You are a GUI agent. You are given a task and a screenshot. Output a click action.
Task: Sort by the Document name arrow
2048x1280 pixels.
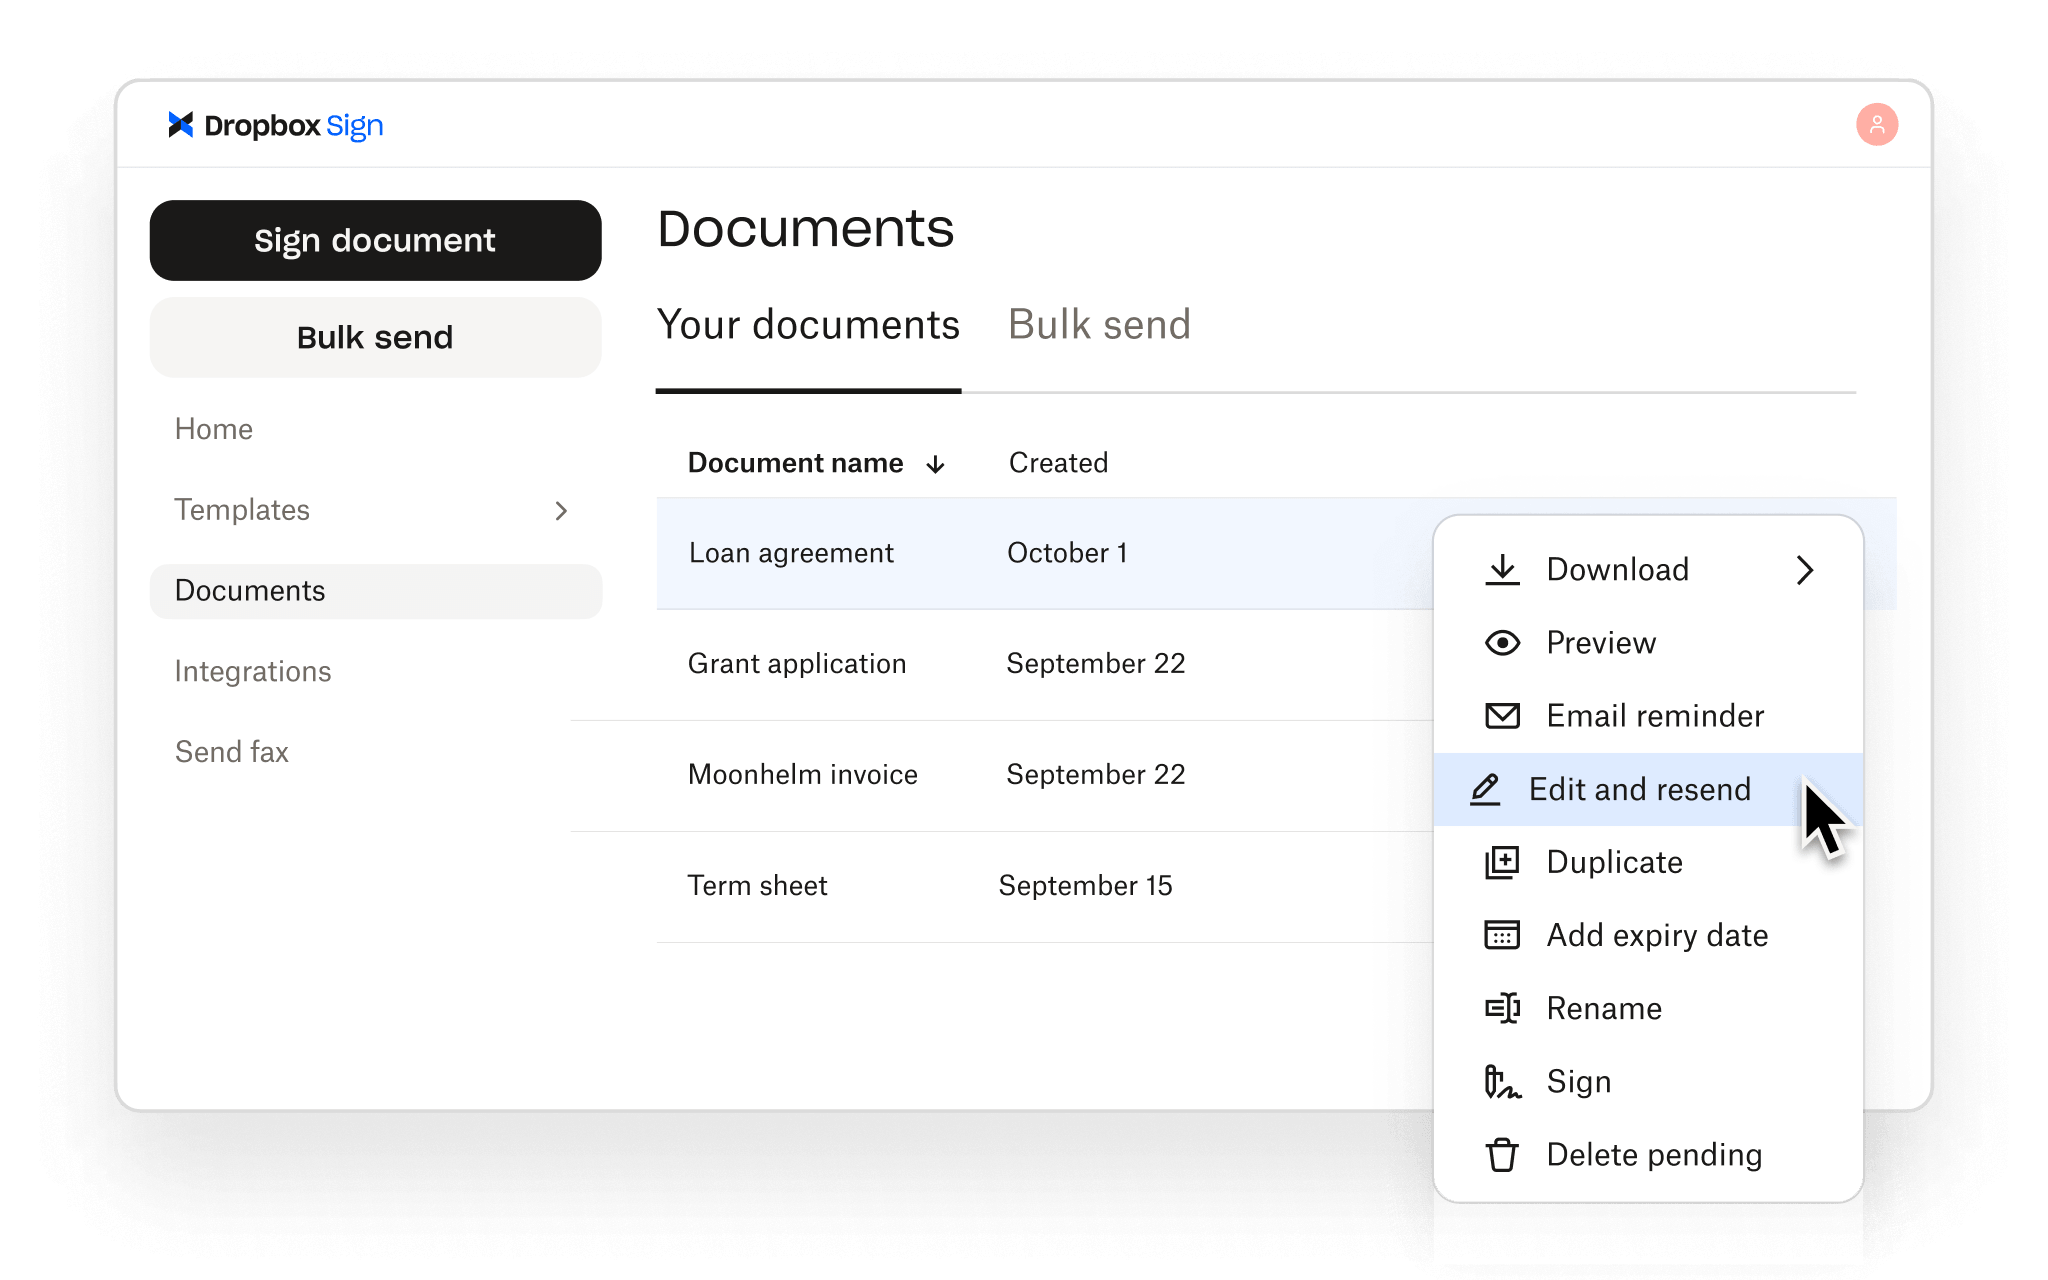coord(936,464)
